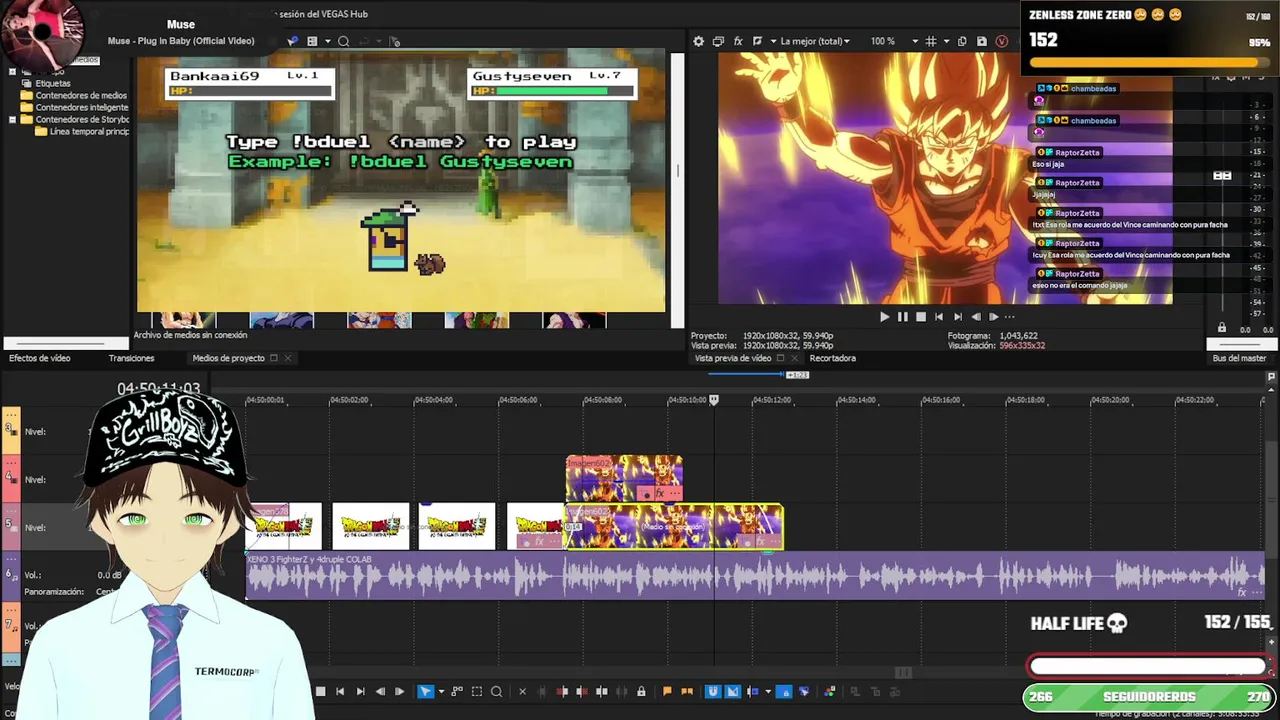The width and height of the screenshot is (1280, 720).
Task: Insert a region with the orange icon
Action: (x=687, y=691)
